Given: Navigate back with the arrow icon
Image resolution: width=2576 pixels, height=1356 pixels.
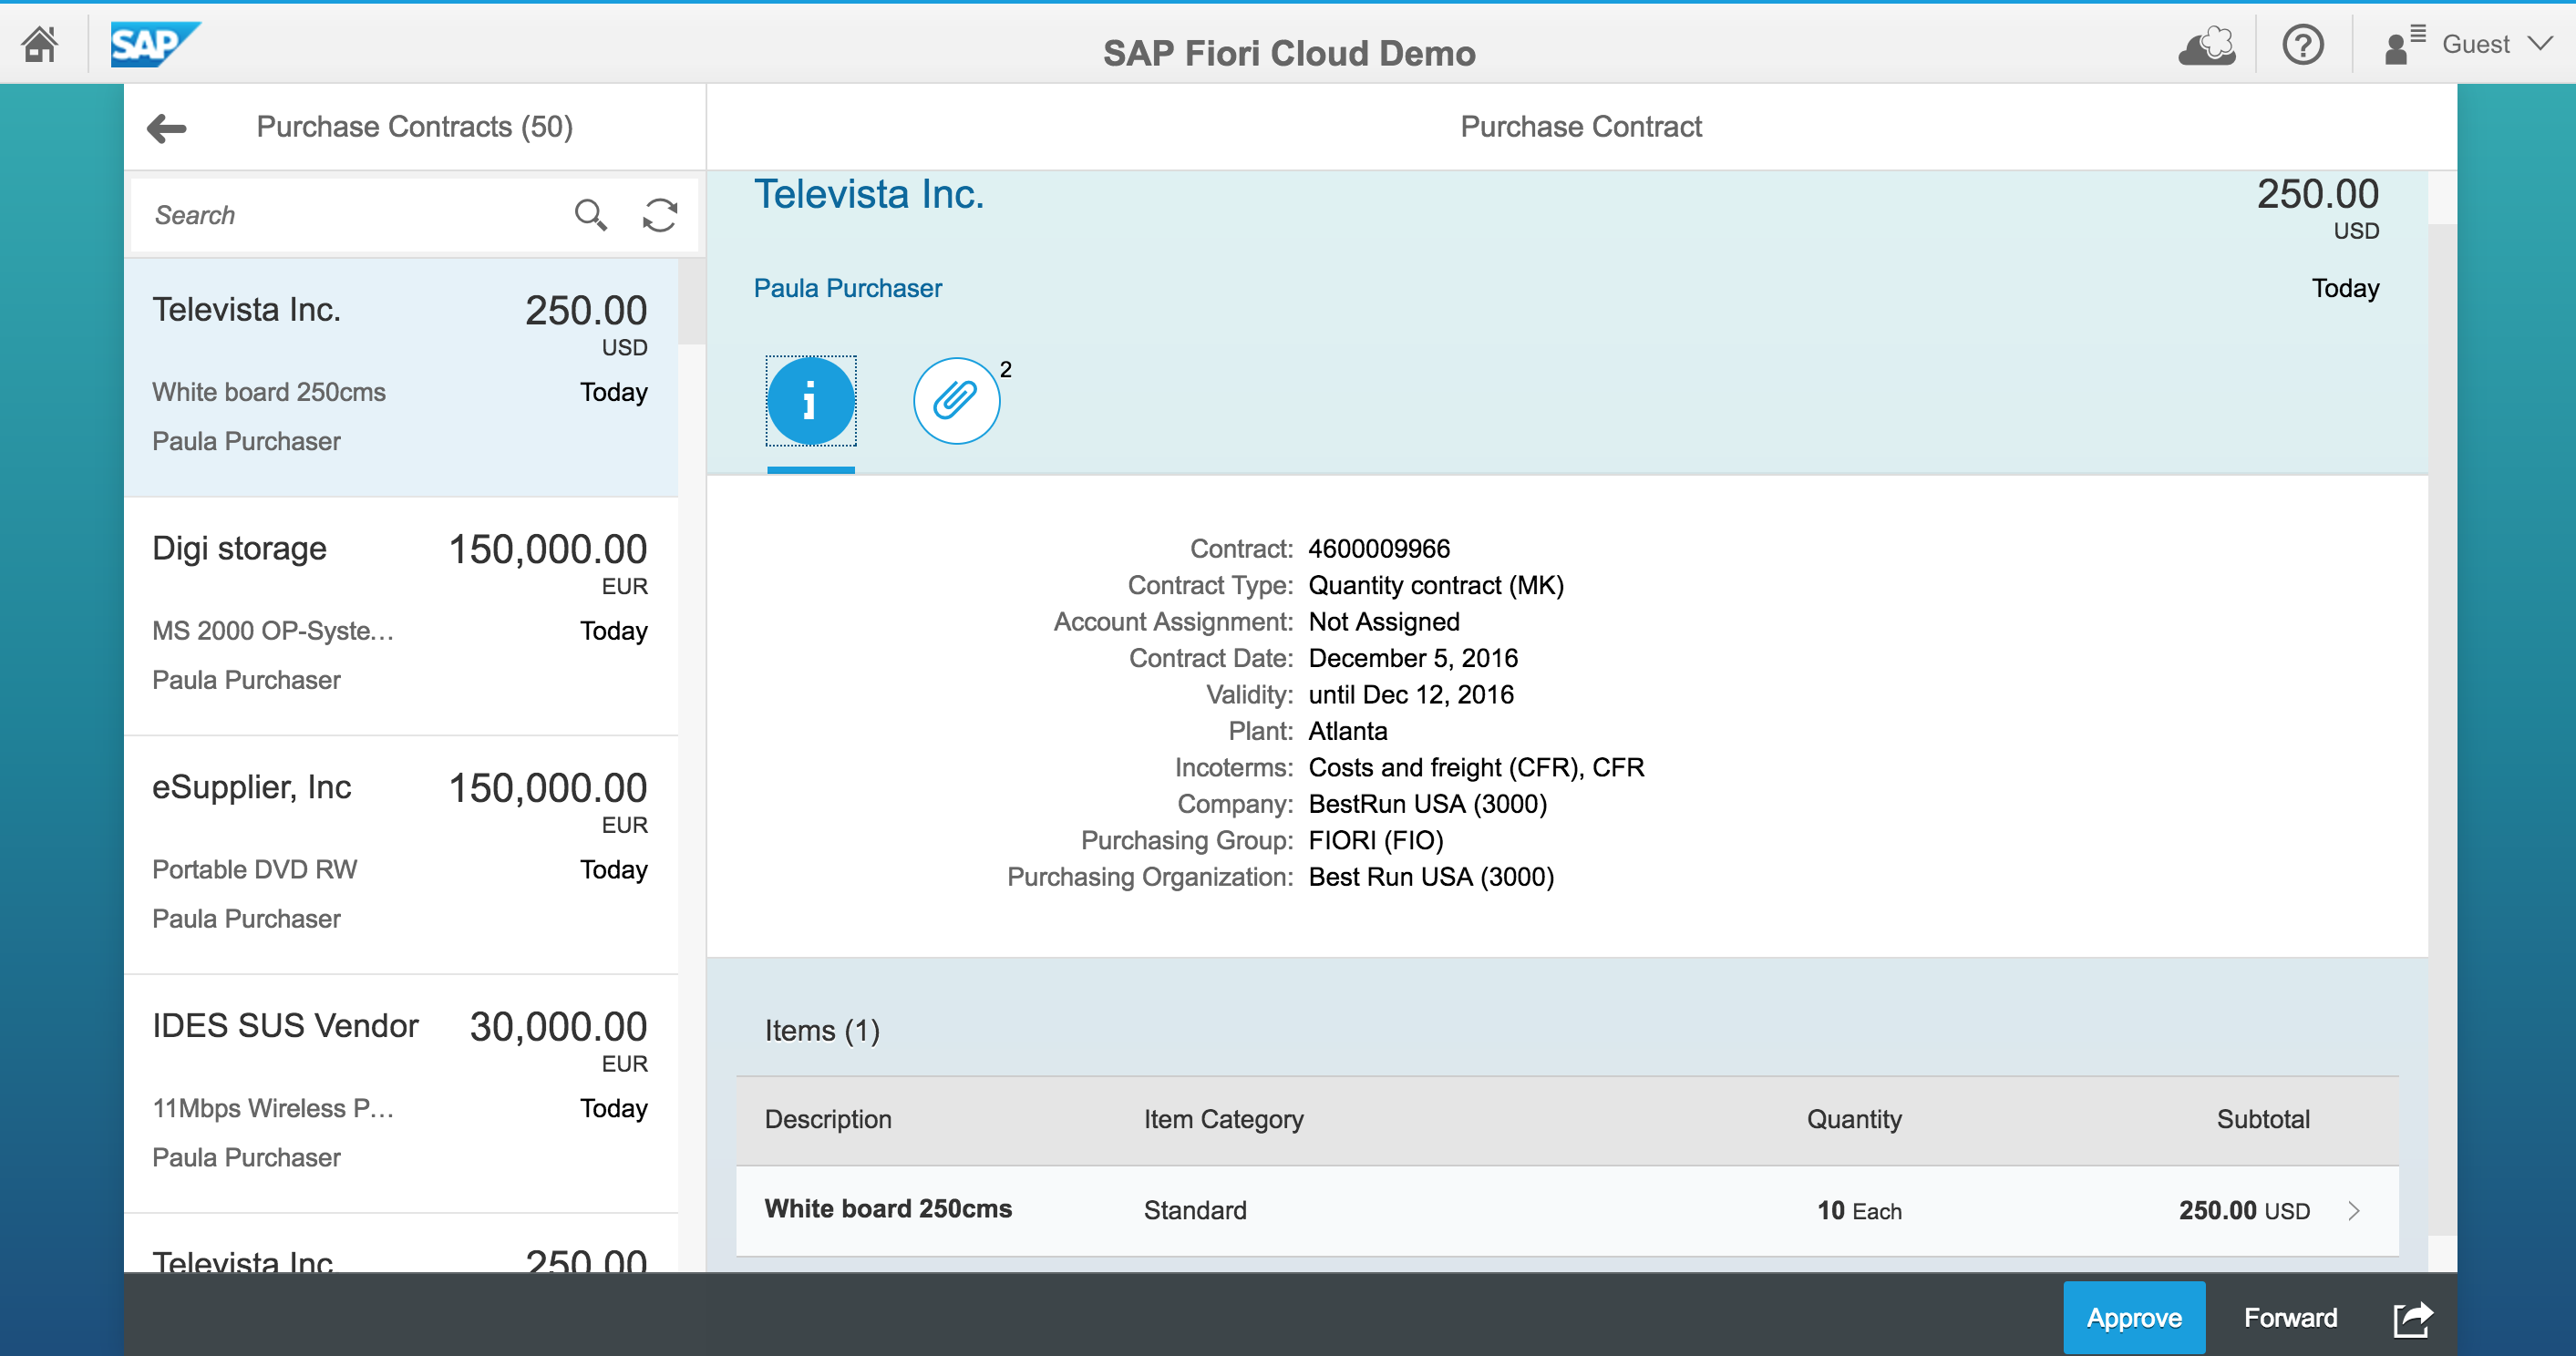Looking at the screenshot, I should click(167, 128).
